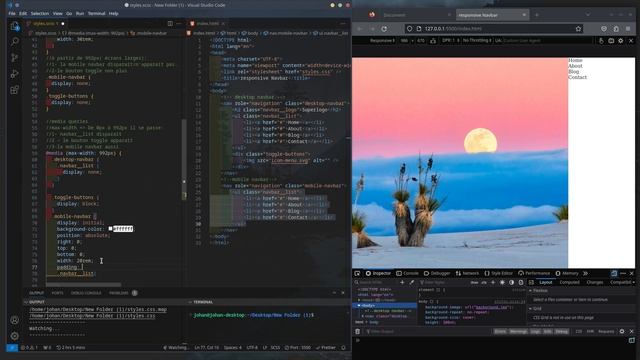The width and height of the screenshot is (640, 360).
Task: Show more DevTools tabs with double chevron
Action: 585,273
